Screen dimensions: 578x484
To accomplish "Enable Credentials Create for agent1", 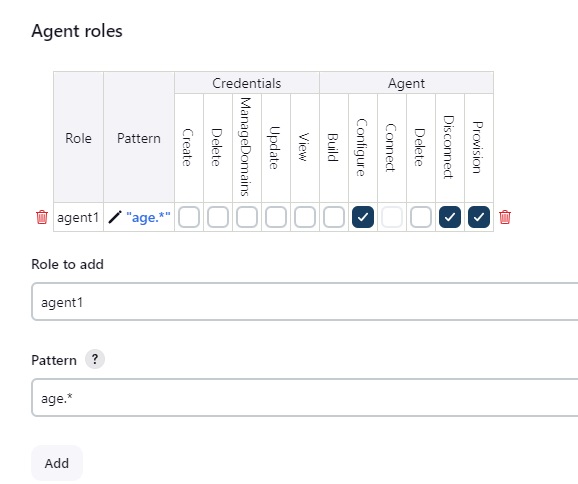I will click(x=189, y=217).
